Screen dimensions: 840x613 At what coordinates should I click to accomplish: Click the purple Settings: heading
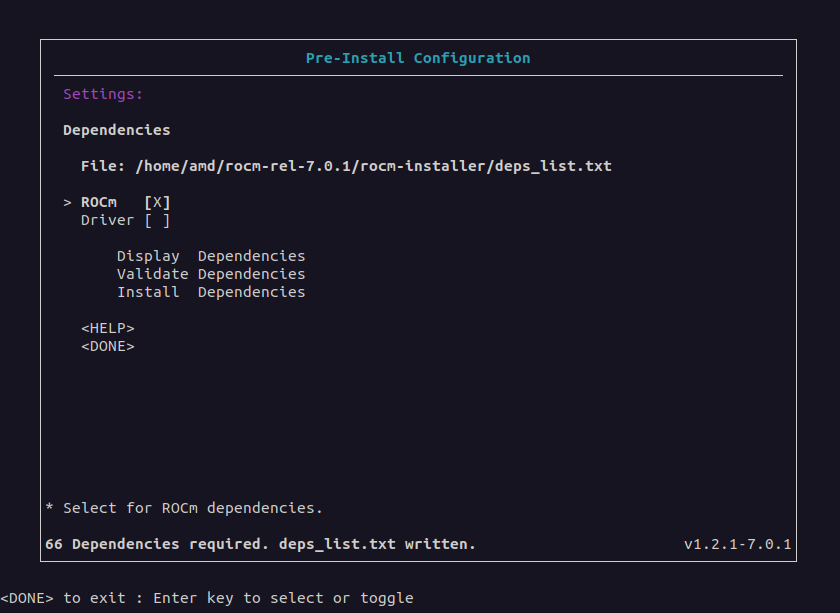(103, 94)
